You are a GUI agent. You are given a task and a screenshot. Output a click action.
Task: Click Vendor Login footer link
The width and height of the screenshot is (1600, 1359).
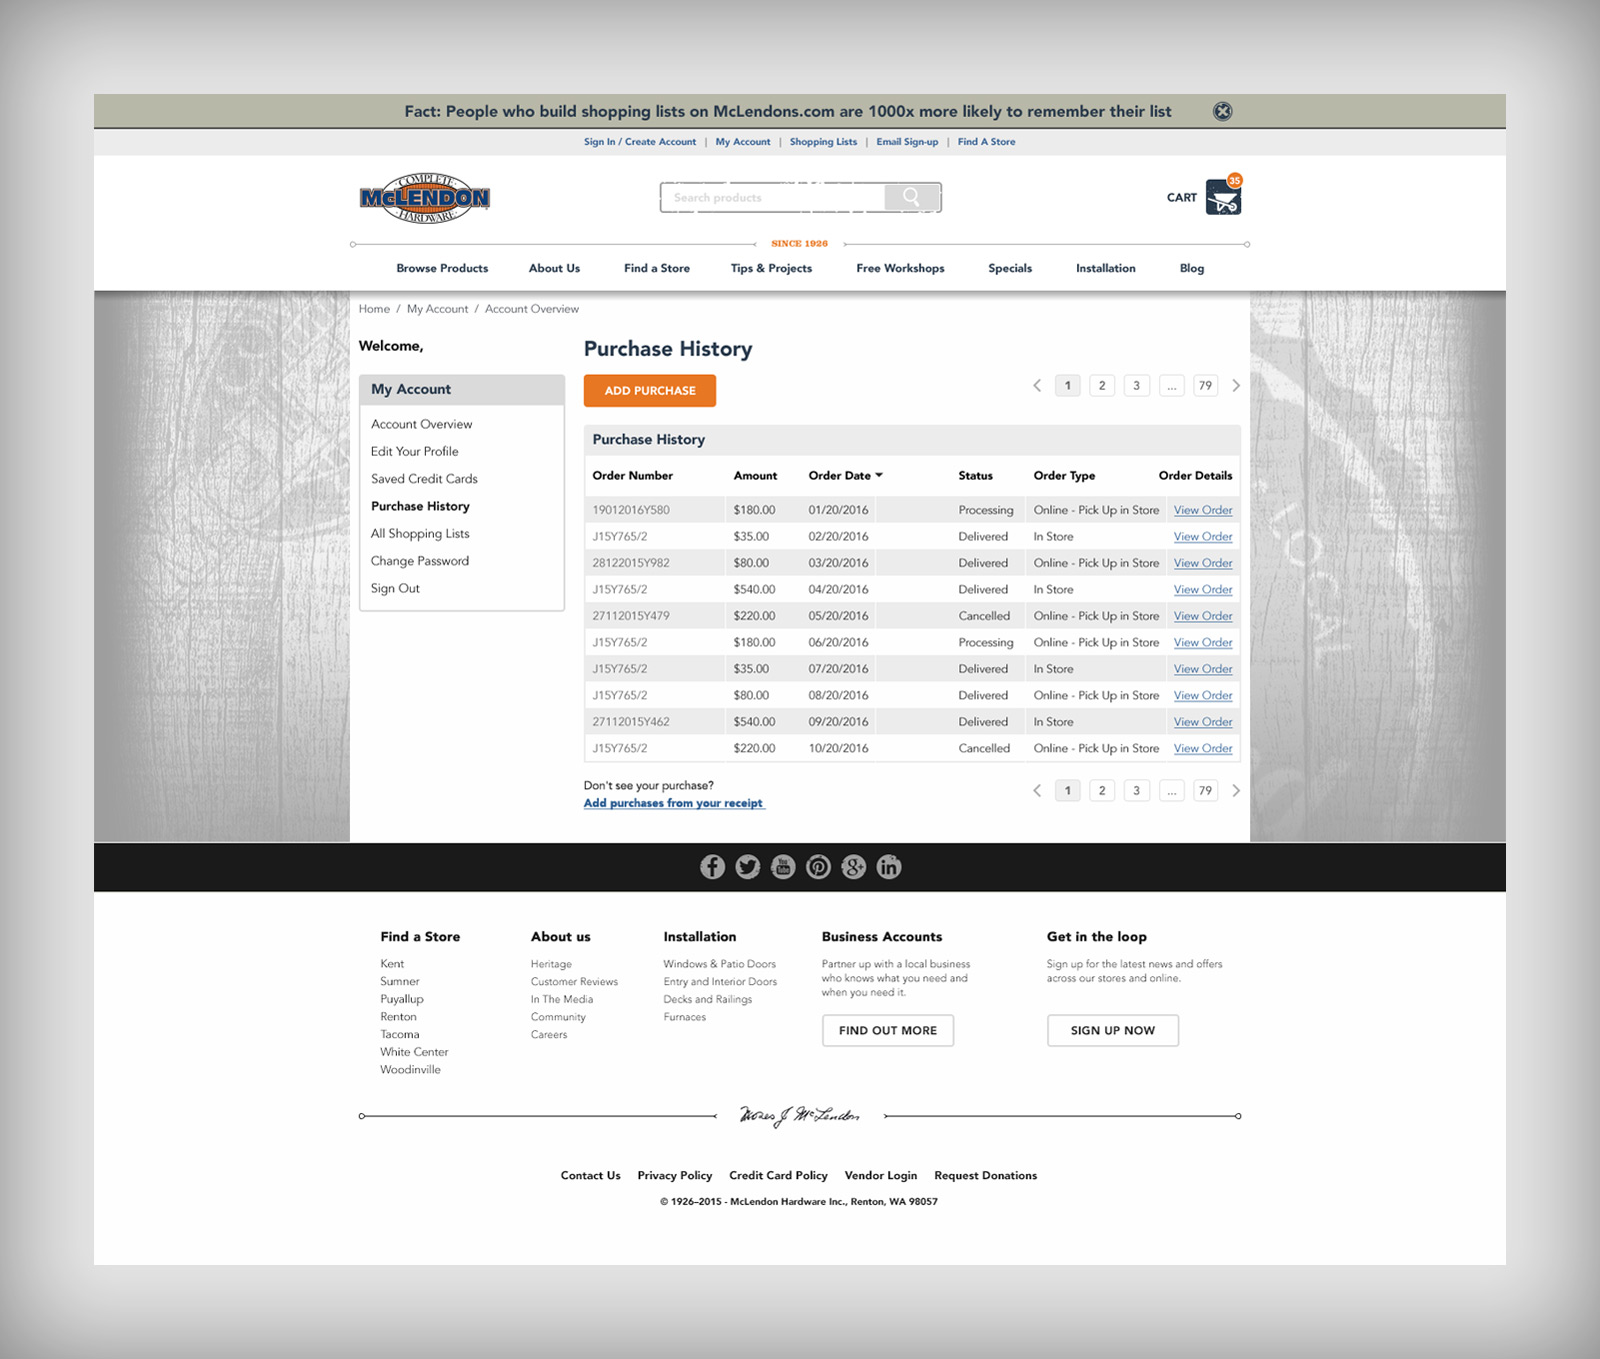click(x=880, y=1176)
